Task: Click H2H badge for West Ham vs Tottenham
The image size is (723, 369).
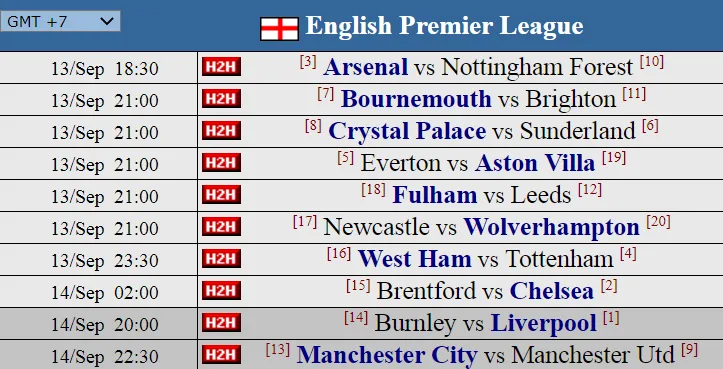Action: 221,258
